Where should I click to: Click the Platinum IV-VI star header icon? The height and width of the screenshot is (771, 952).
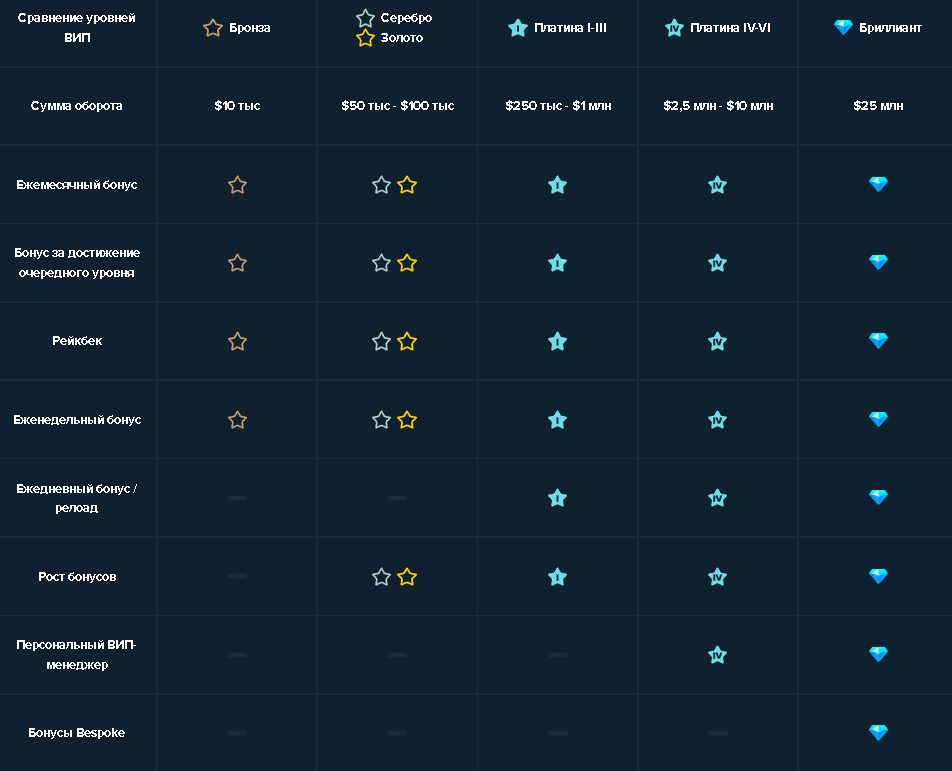tap(674, 28)
